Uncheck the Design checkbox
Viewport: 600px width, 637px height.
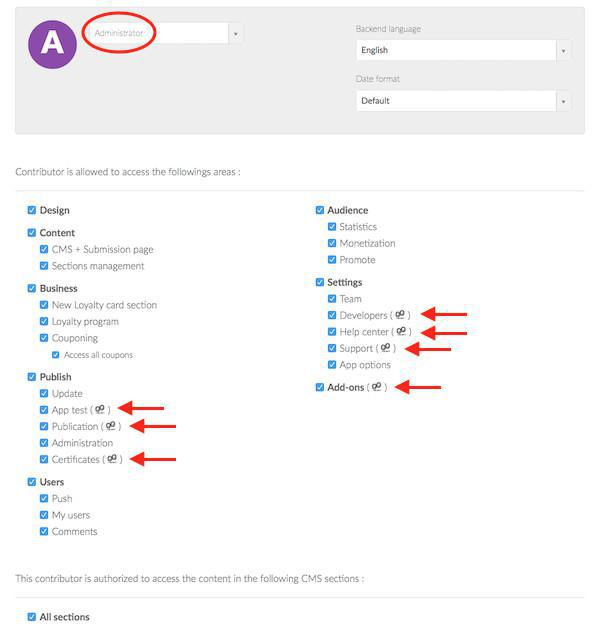(32, 210)
